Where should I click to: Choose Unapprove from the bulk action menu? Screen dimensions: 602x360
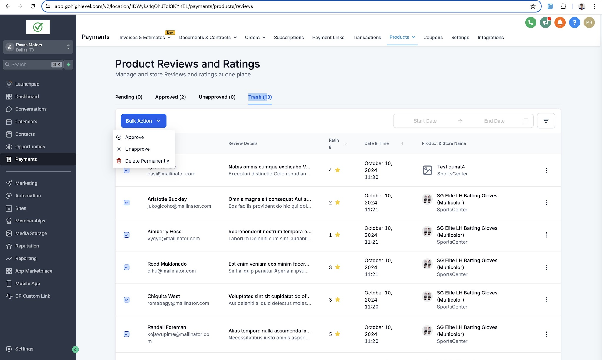[144, 149]
